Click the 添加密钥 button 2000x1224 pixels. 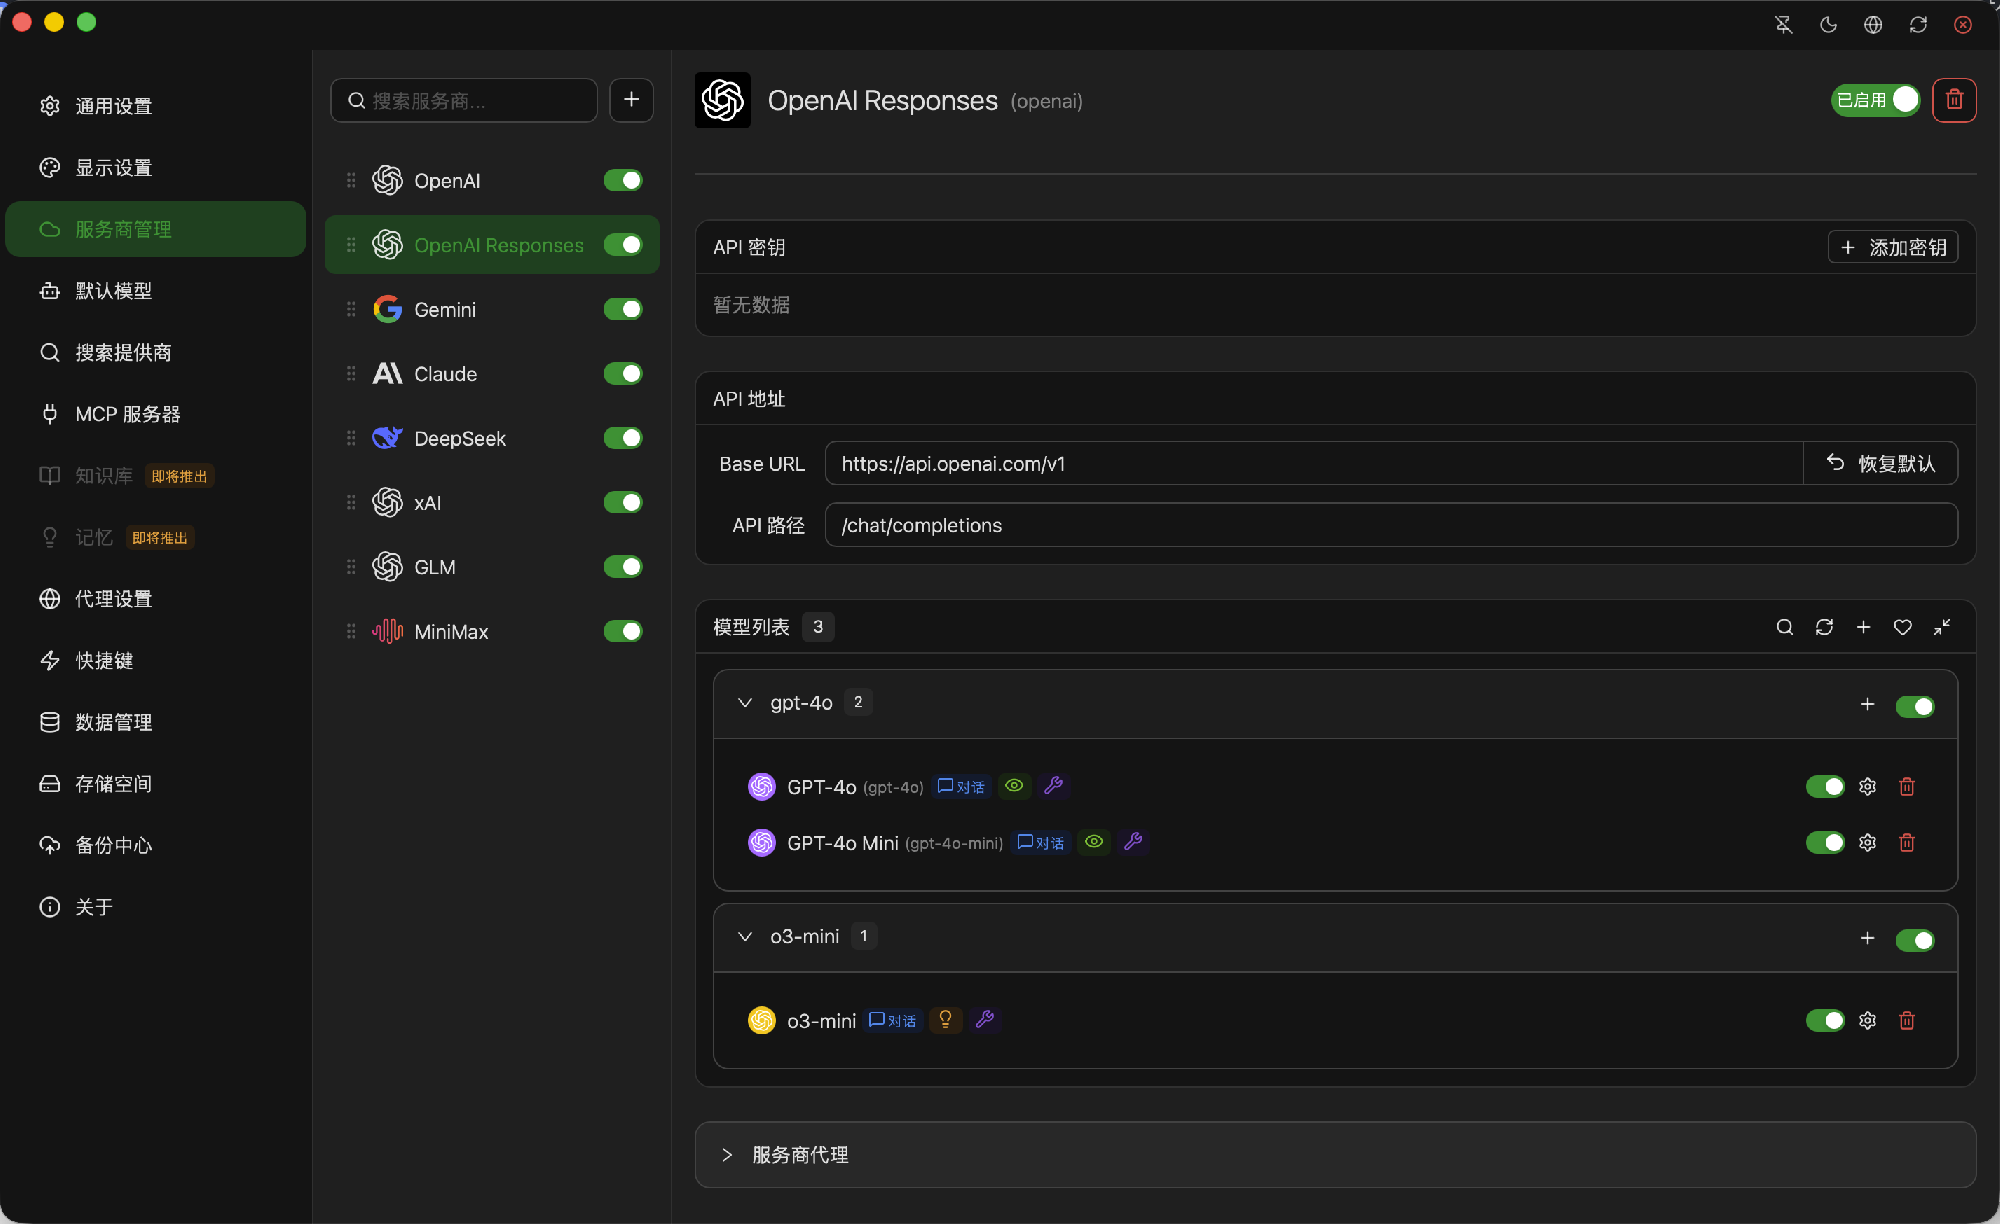[x=1893, y=247]
